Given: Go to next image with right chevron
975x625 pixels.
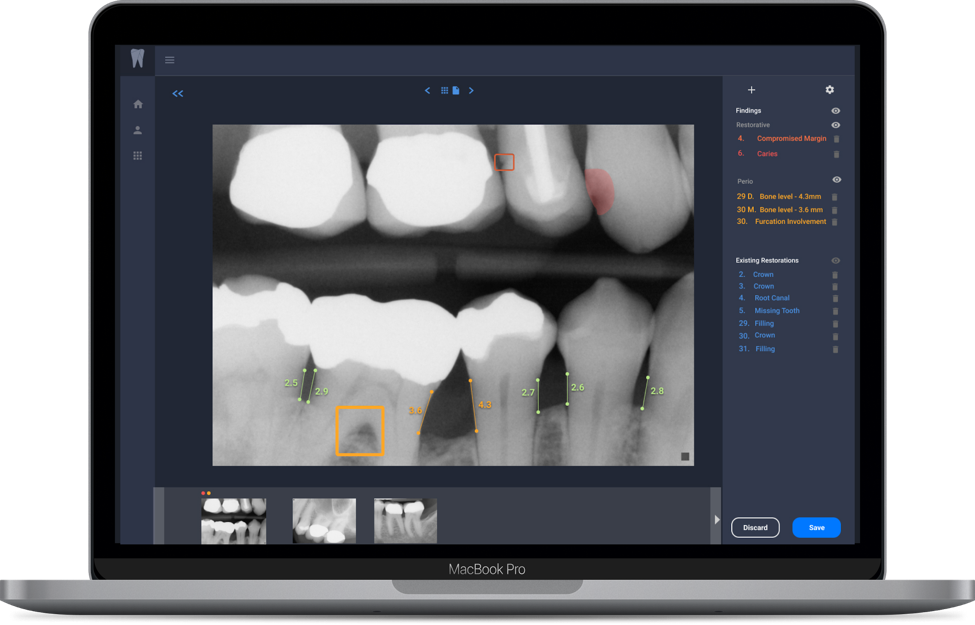Looking at the screenshot, I should 471,91.
